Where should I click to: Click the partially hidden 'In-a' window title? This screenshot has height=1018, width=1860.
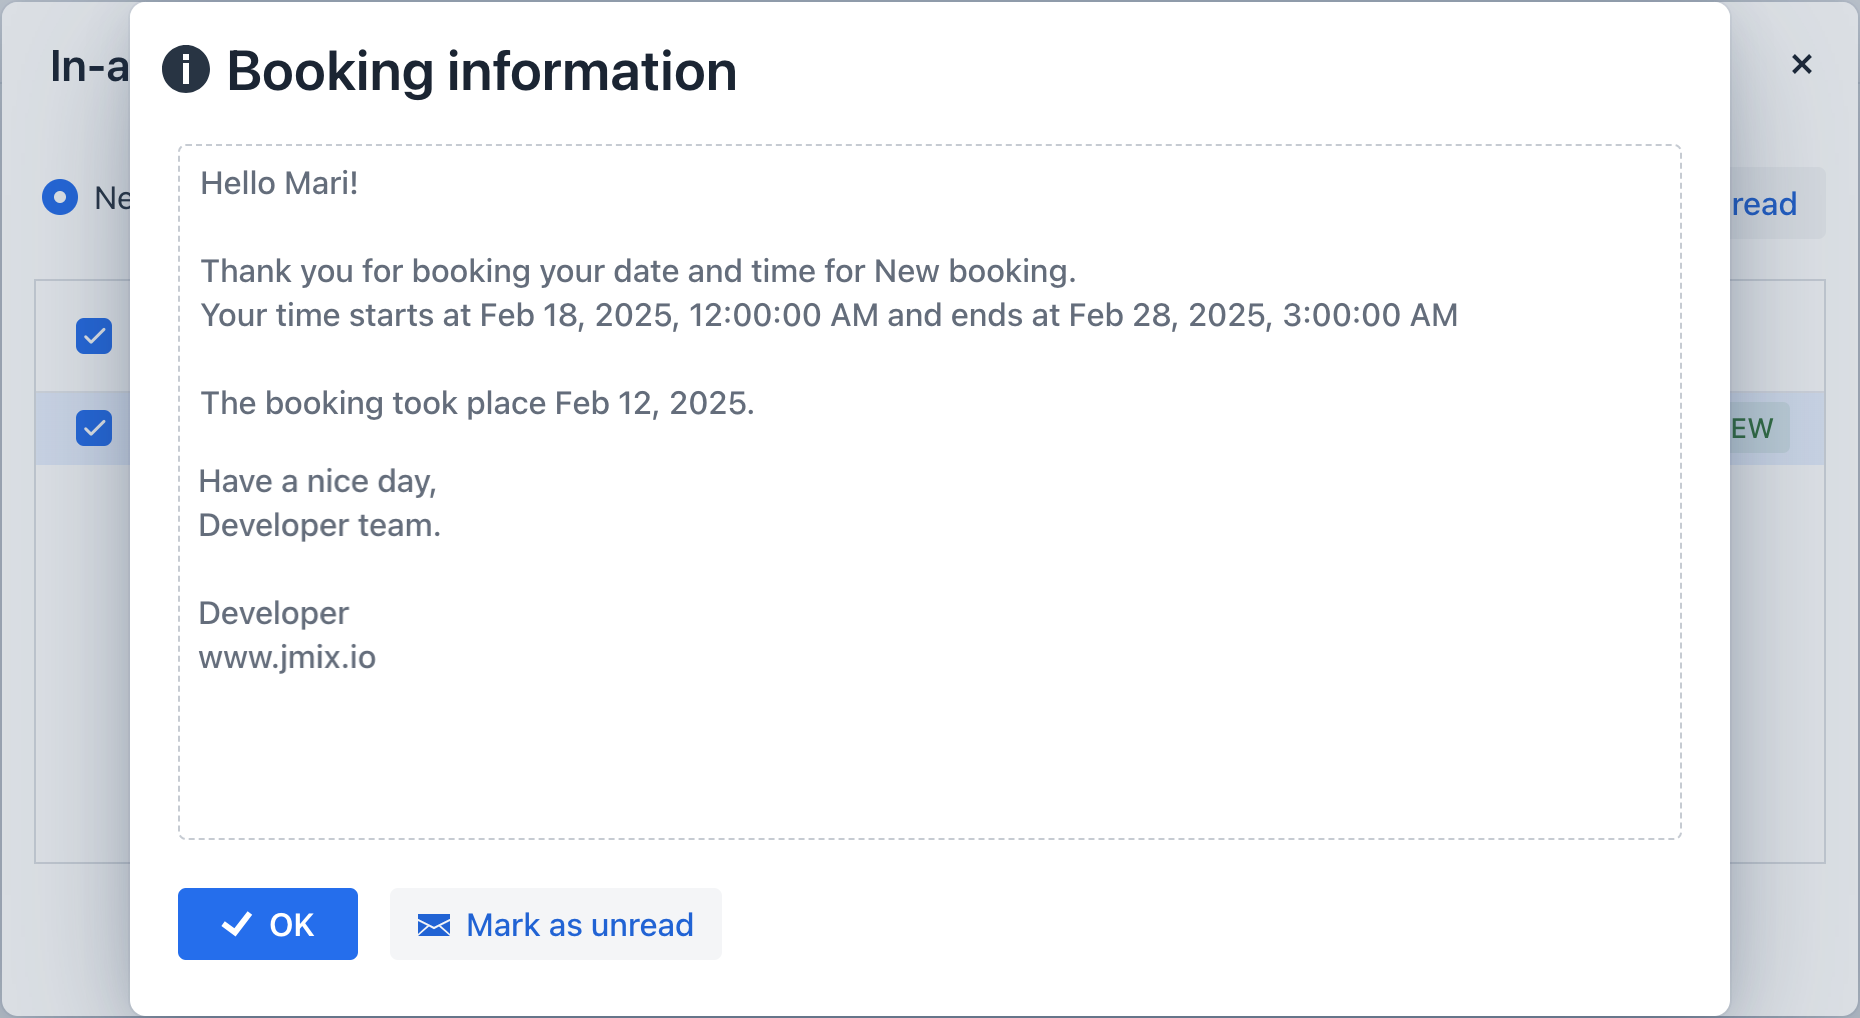(89, 67)
